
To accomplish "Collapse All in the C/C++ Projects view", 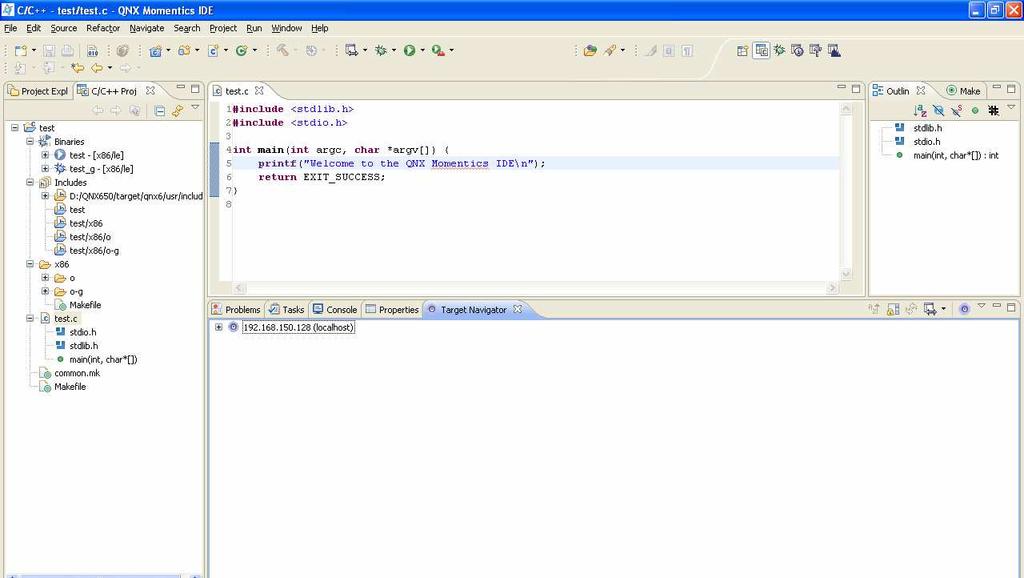I will point(159,110).
